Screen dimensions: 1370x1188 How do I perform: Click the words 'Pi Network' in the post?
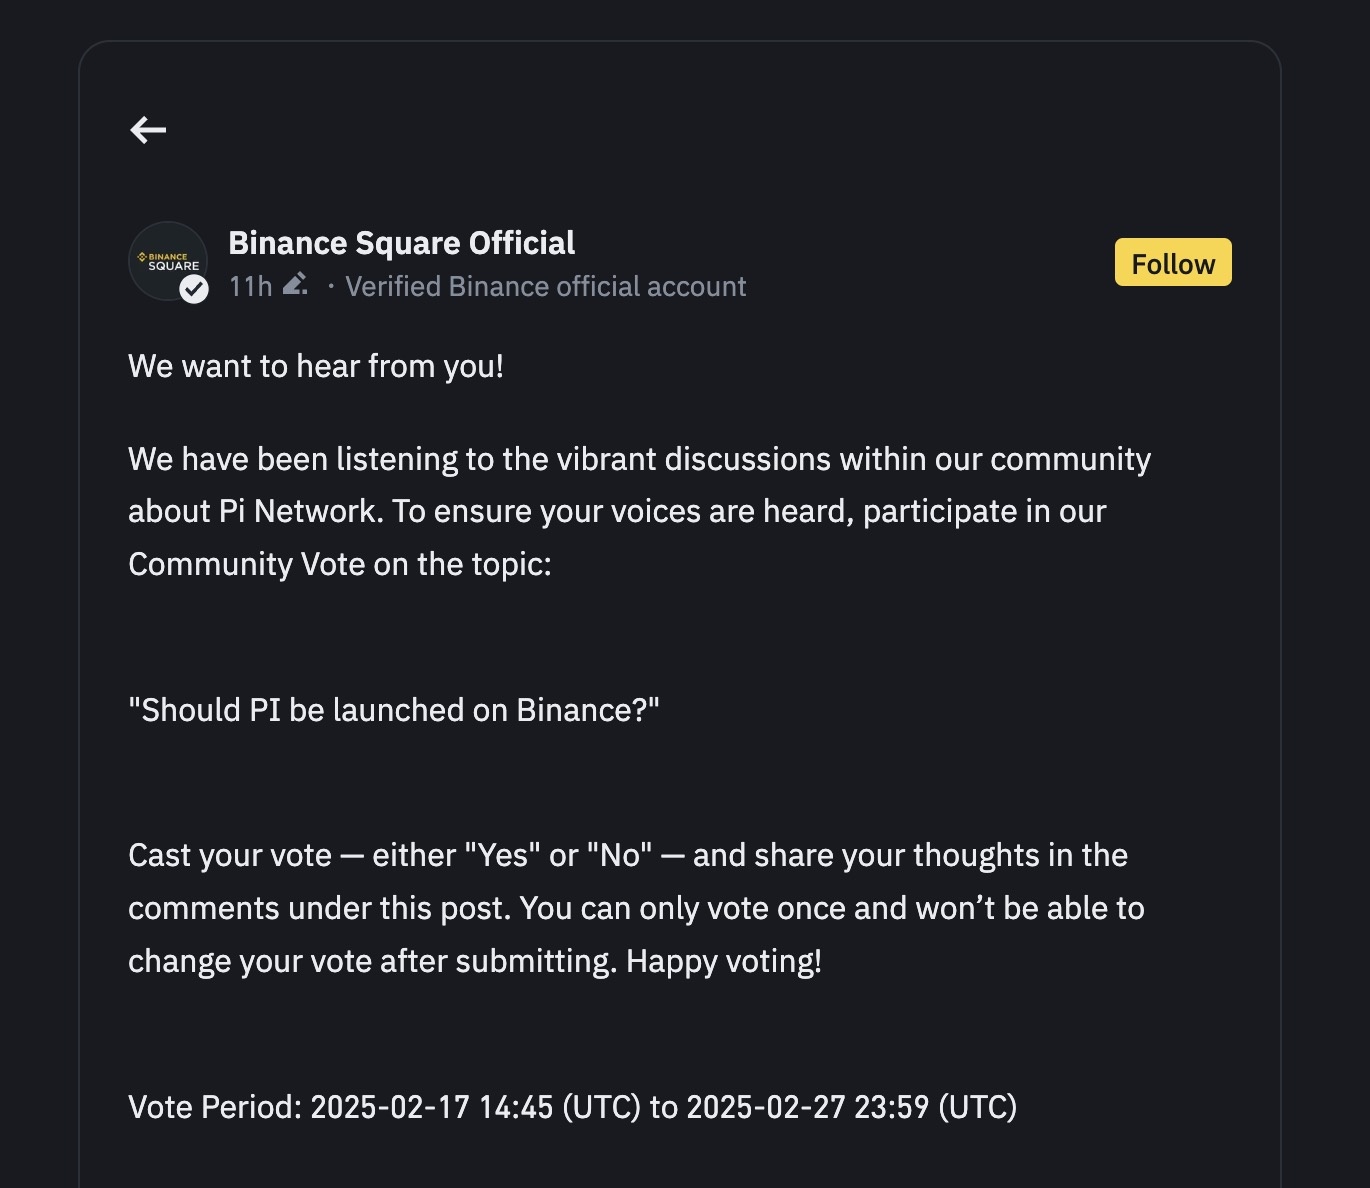(x=299, y=511)
